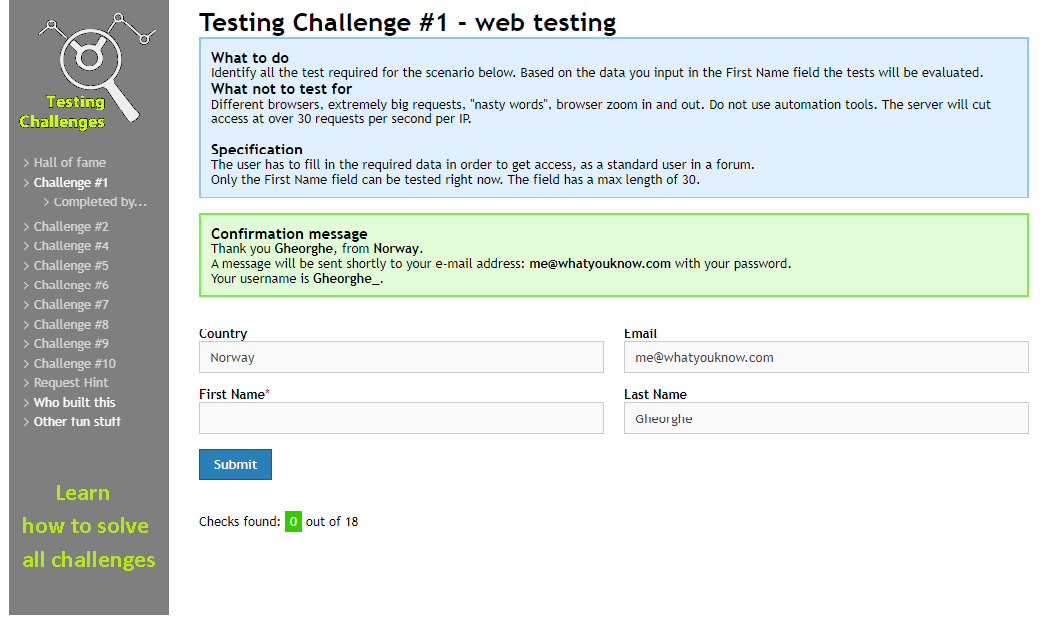Open Challenge #8
The image size is (1061, 629).
(x=68, y=324)
